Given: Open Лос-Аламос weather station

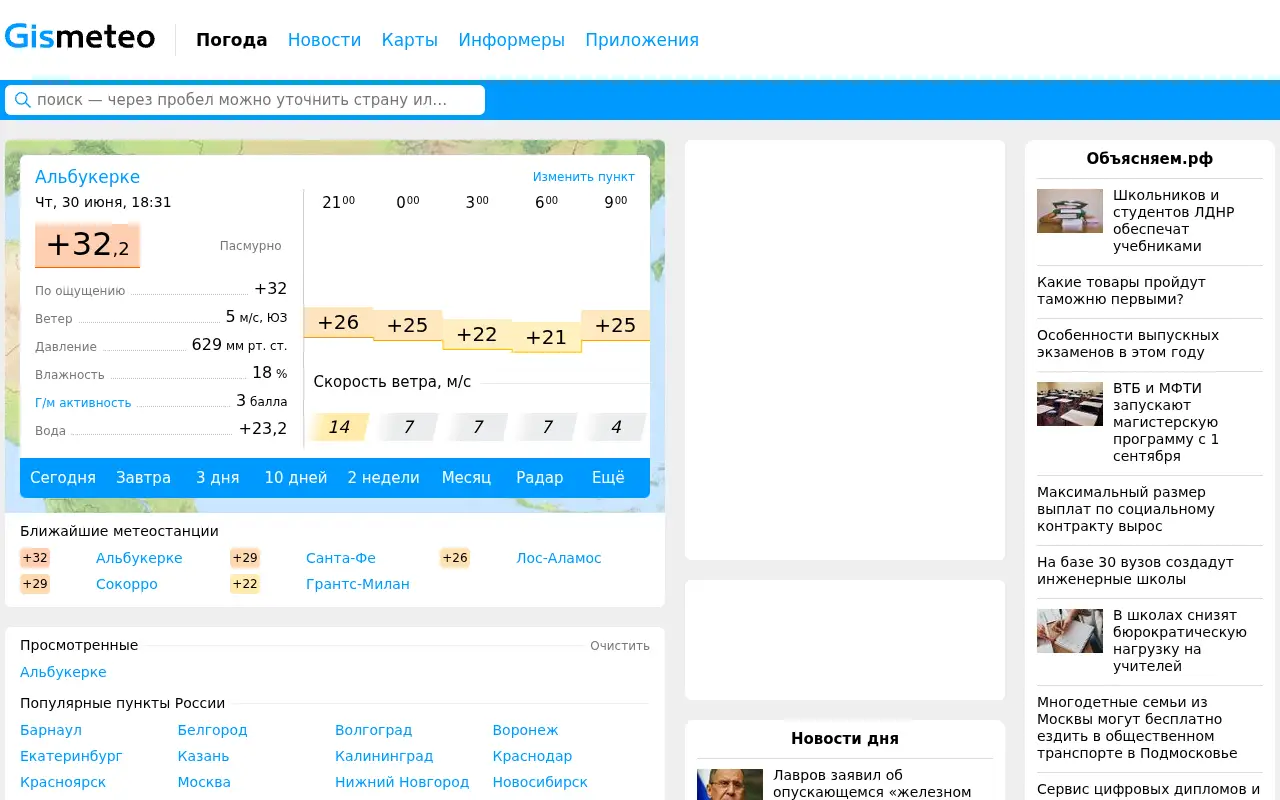Looking at the screenshot, I should 559,558.
